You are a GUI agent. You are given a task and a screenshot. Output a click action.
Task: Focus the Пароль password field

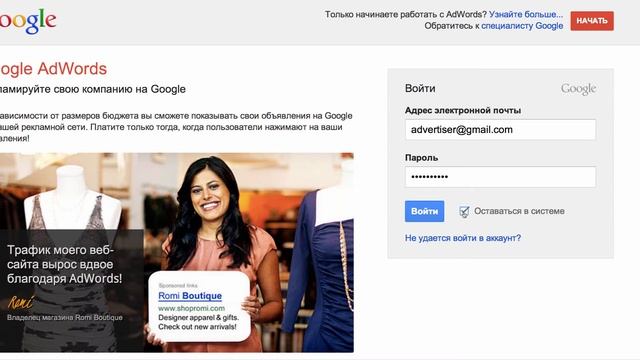click(x=500, y=177)
